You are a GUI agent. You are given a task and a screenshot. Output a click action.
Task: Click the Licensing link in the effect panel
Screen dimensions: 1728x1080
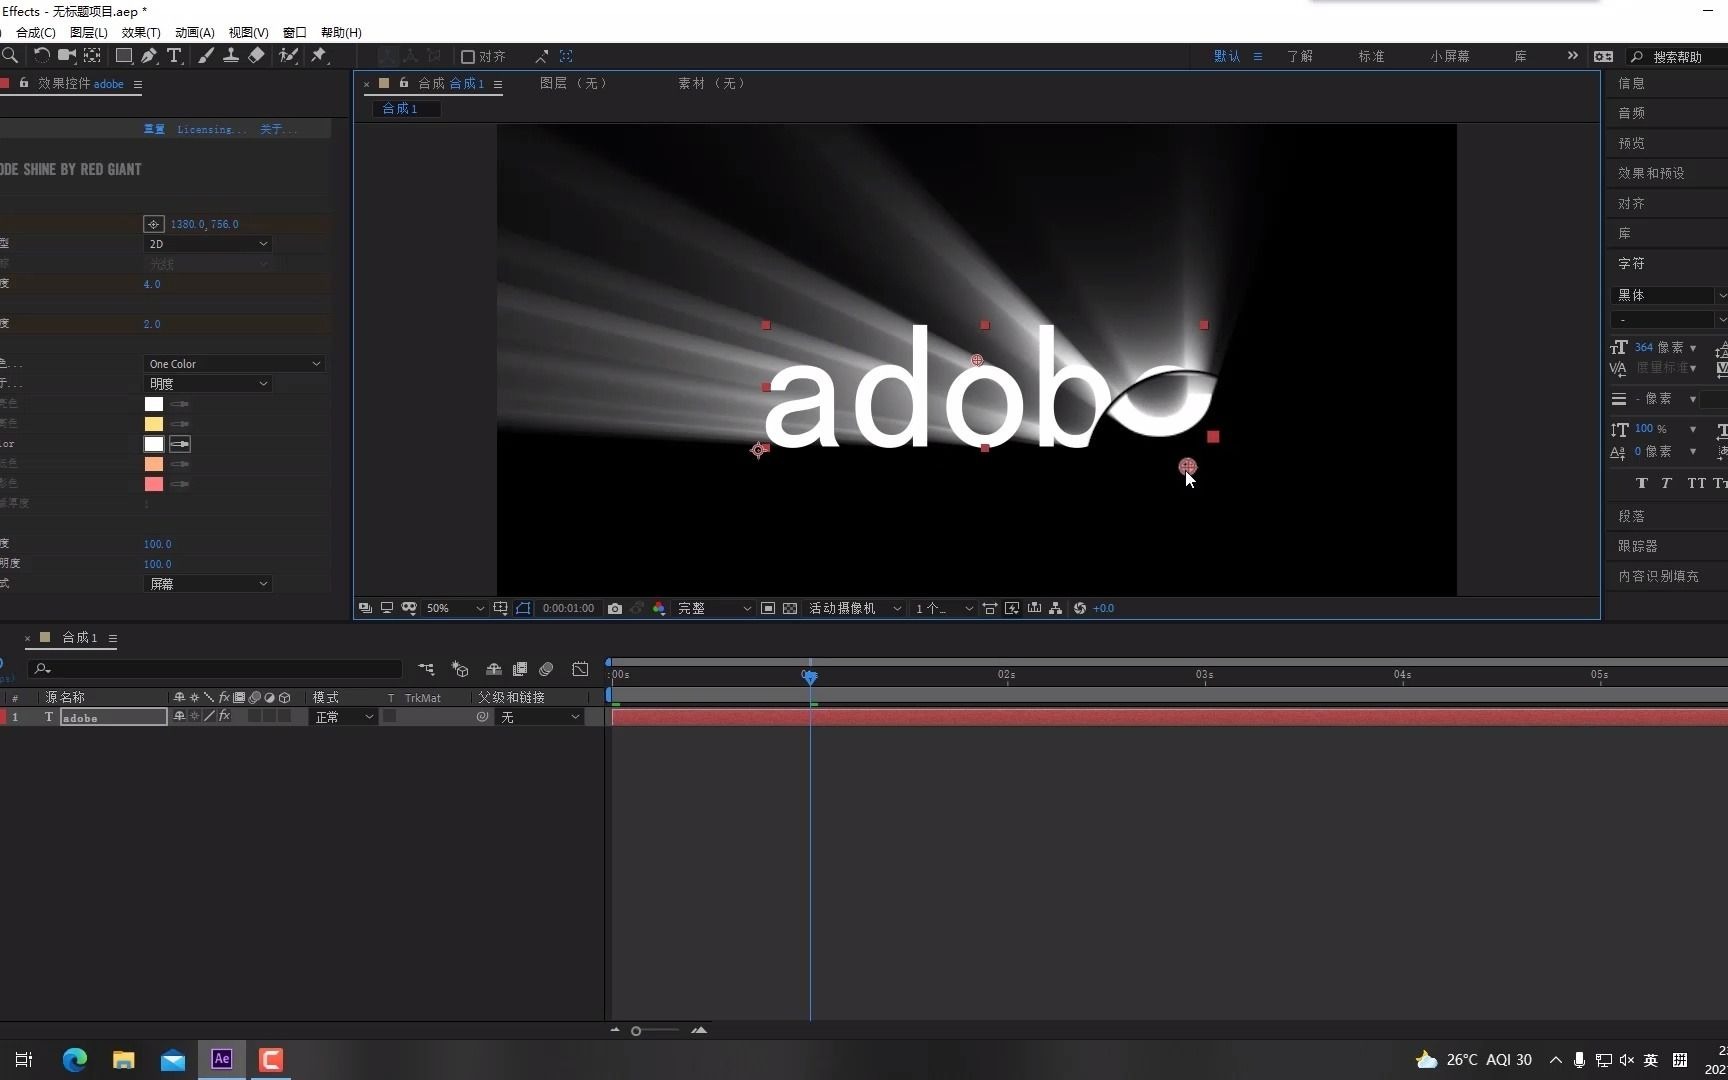[x=207, y=129]
